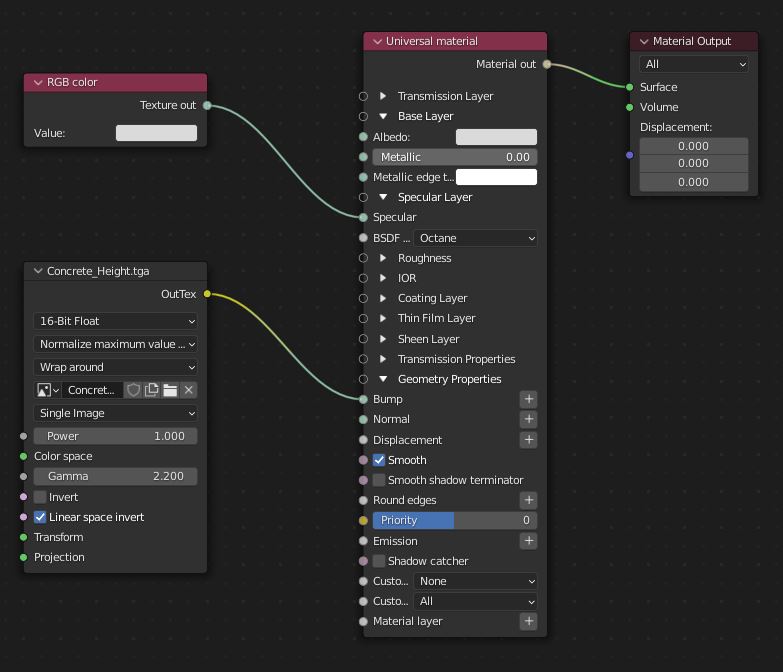Uncheck Linear space invert
Viewport: 783px width, 672px height.
click(40, 517)
